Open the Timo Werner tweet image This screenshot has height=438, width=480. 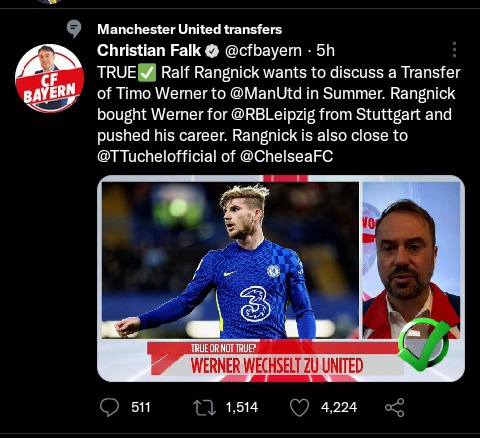coord(281,278)
